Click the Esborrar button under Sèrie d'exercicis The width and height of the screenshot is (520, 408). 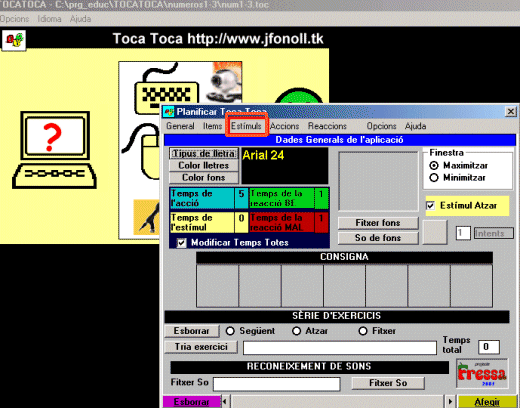click(x=192, y=331)
